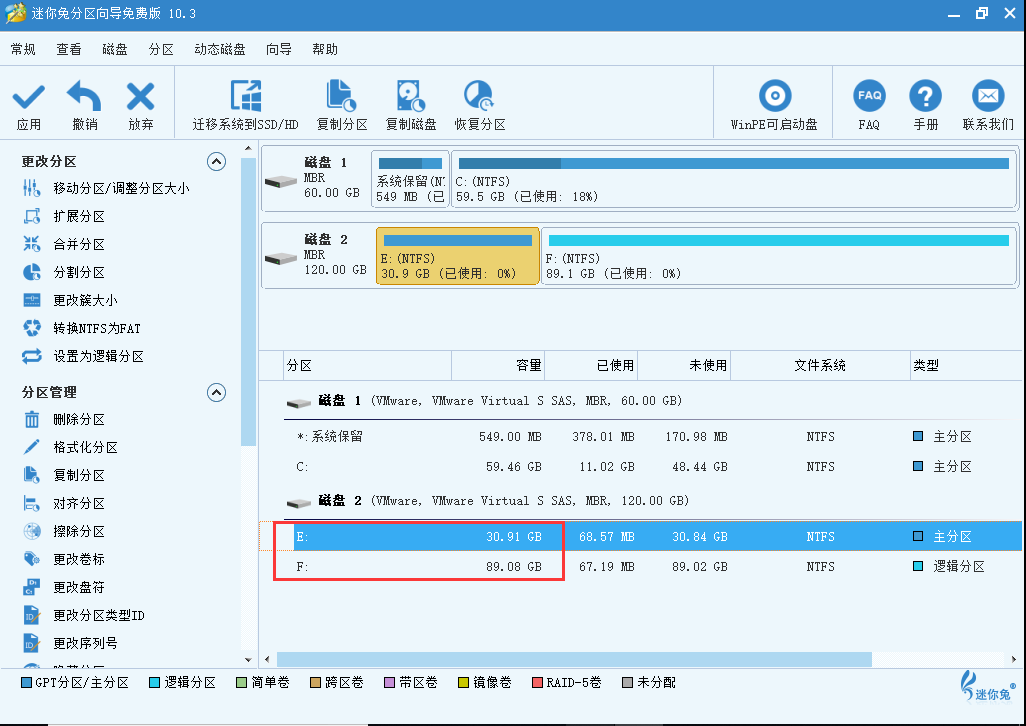Create WinPE可启动盘 media

click(x=774, y=105)
